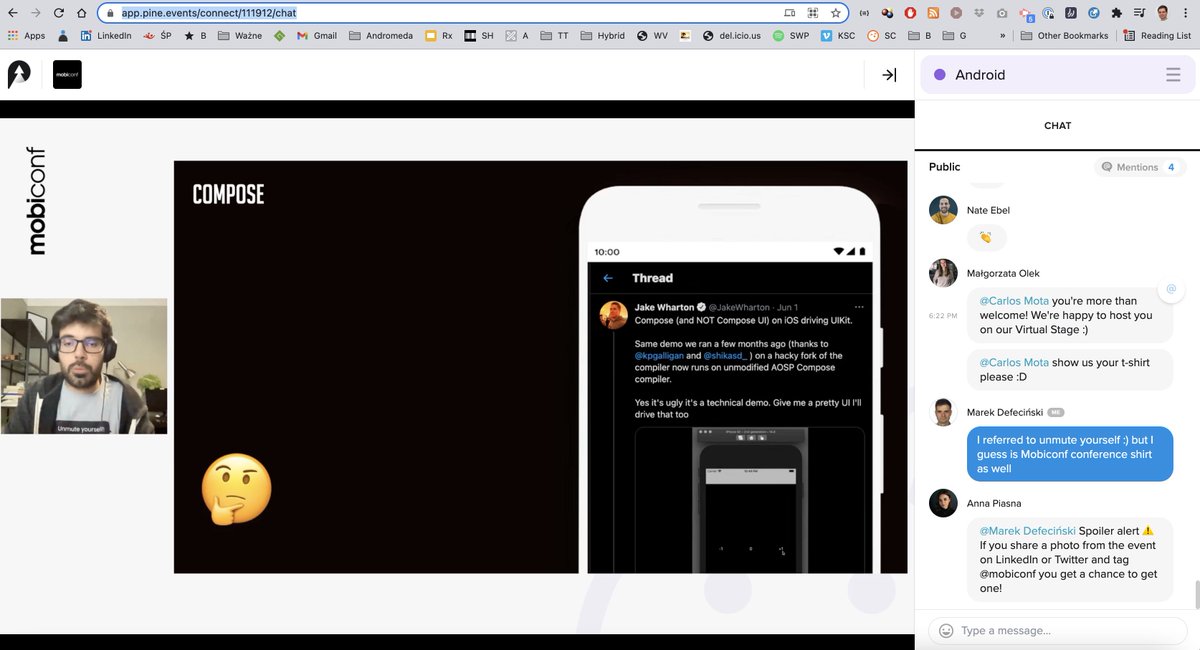This screenshot has height=650, width=1200.
Task: Open the Rx bookmark
Action: click(439, 35)
